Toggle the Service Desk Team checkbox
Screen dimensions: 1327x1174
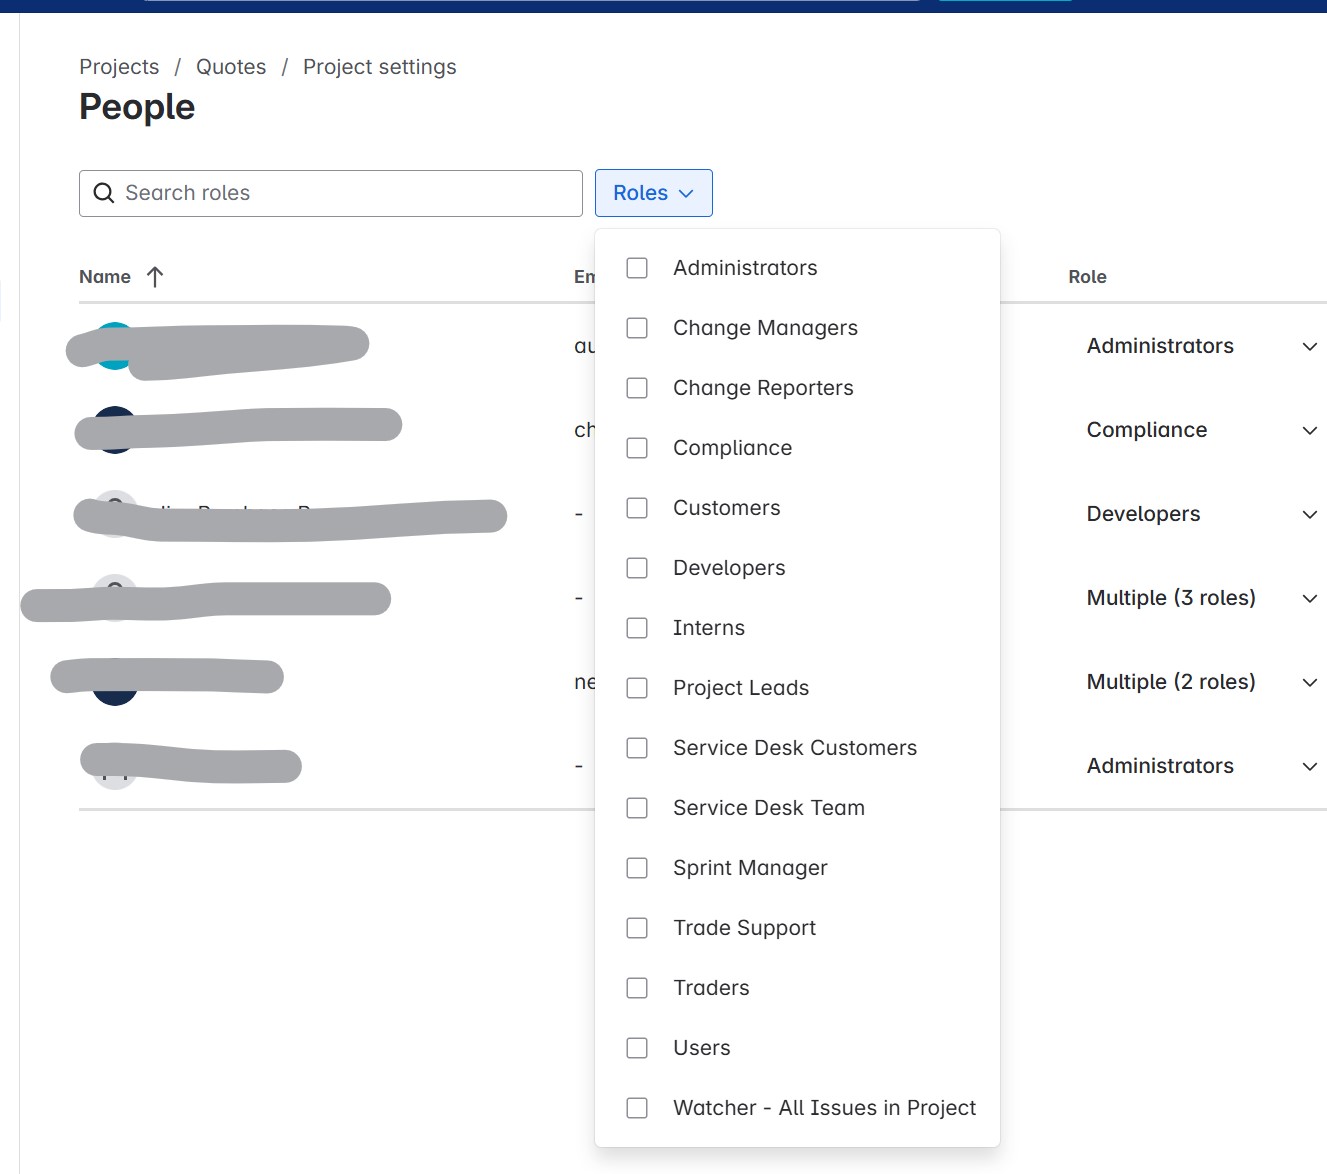(637, 808)
